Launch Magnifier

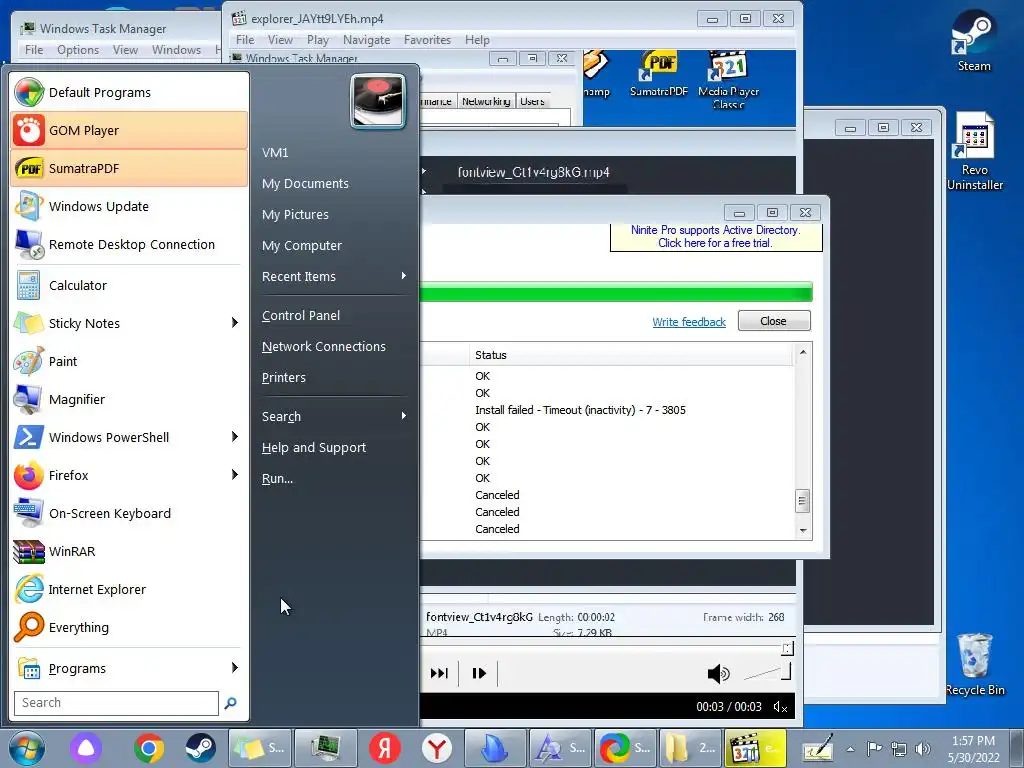tap(129, 399)
